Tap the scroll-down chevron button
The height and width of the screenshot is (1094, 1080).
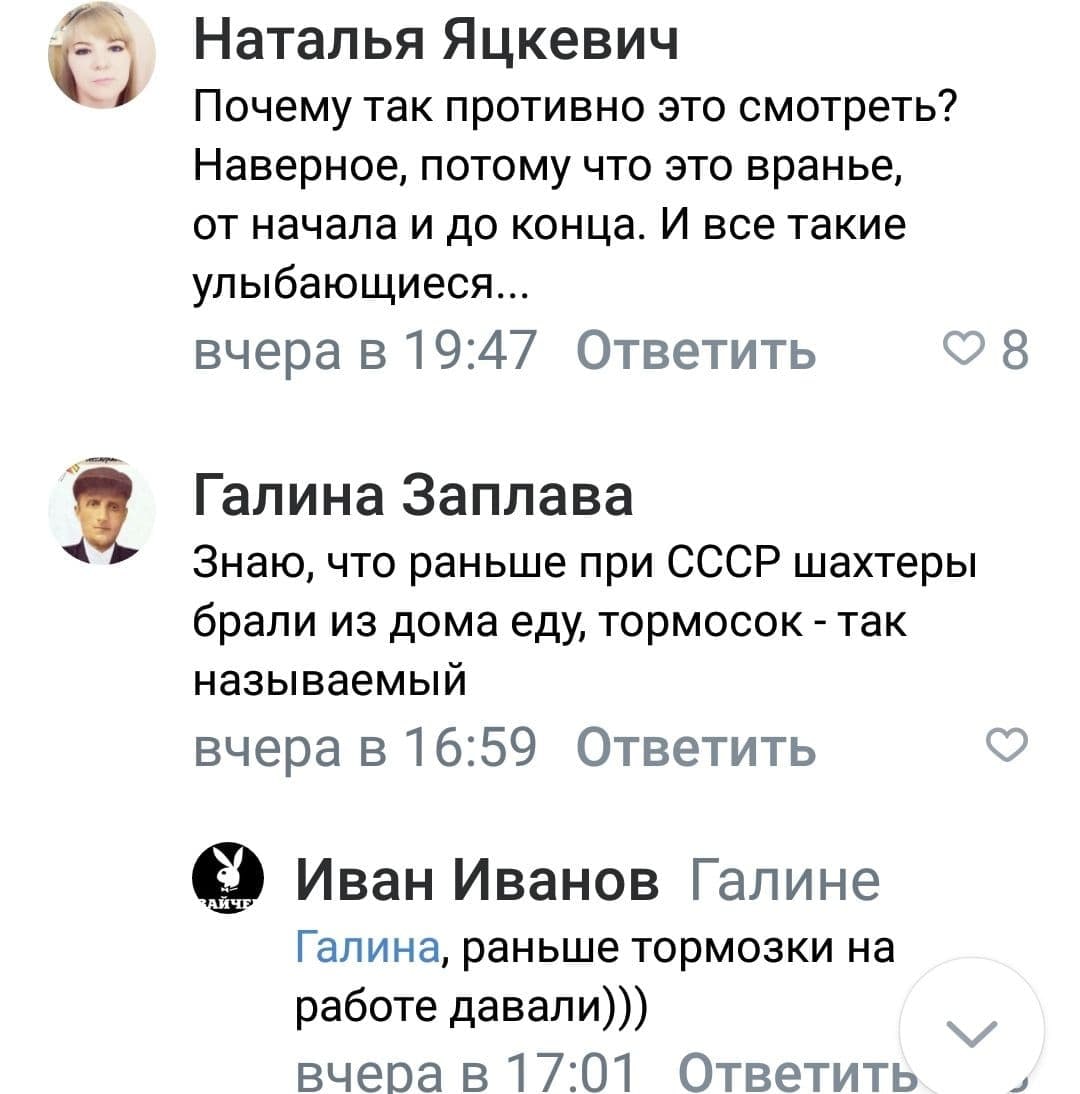click(x=971, y=1030)
